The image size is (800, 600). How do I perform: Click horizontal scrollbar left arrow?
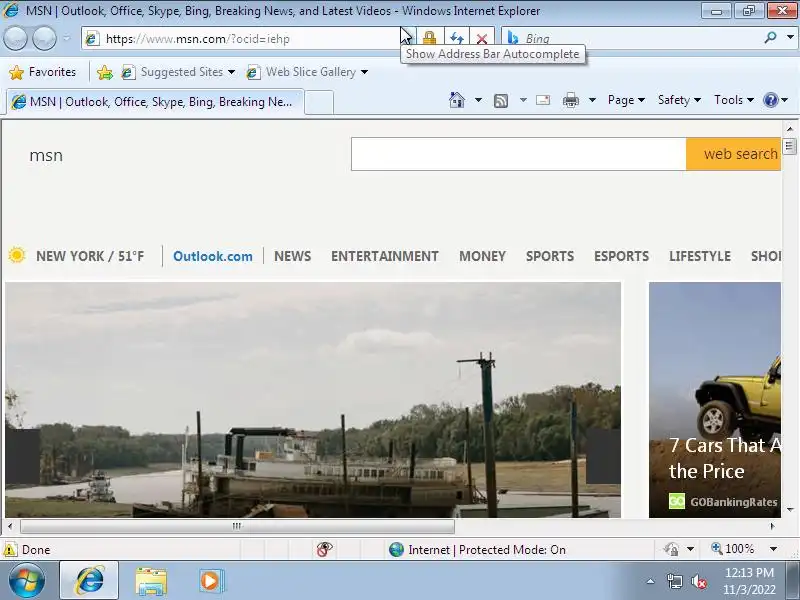point(10,526)
